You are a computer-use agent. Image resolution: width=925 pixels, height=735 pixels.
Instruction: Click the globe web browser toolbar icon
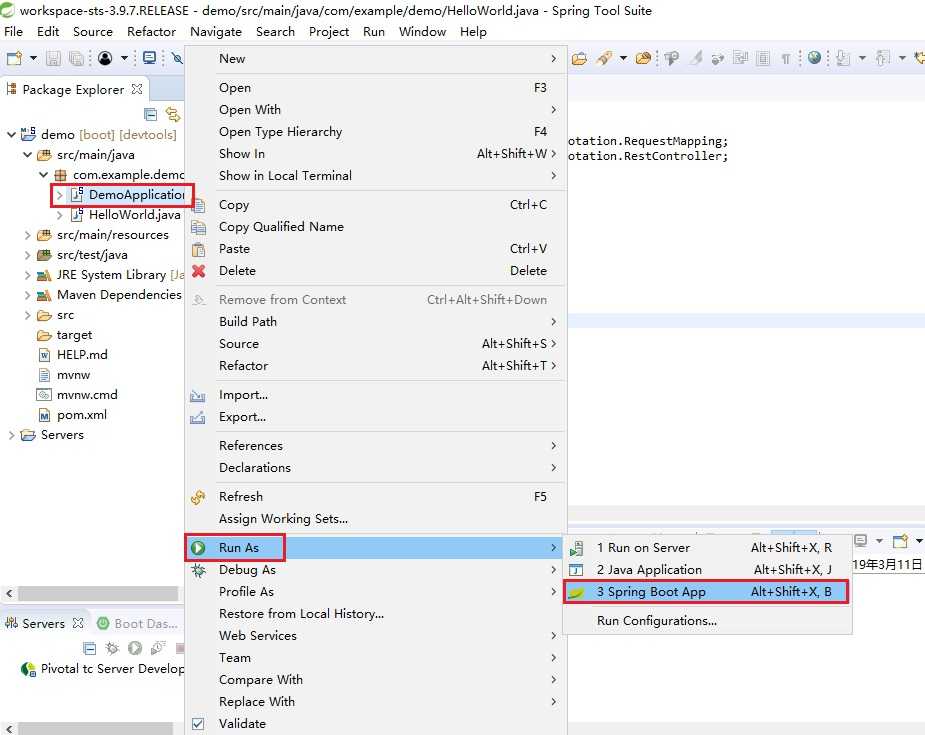(x=815, y=57)
